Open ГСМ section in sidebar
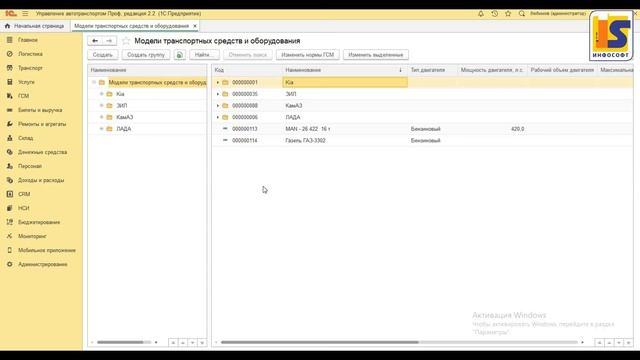 click(23, 96)
